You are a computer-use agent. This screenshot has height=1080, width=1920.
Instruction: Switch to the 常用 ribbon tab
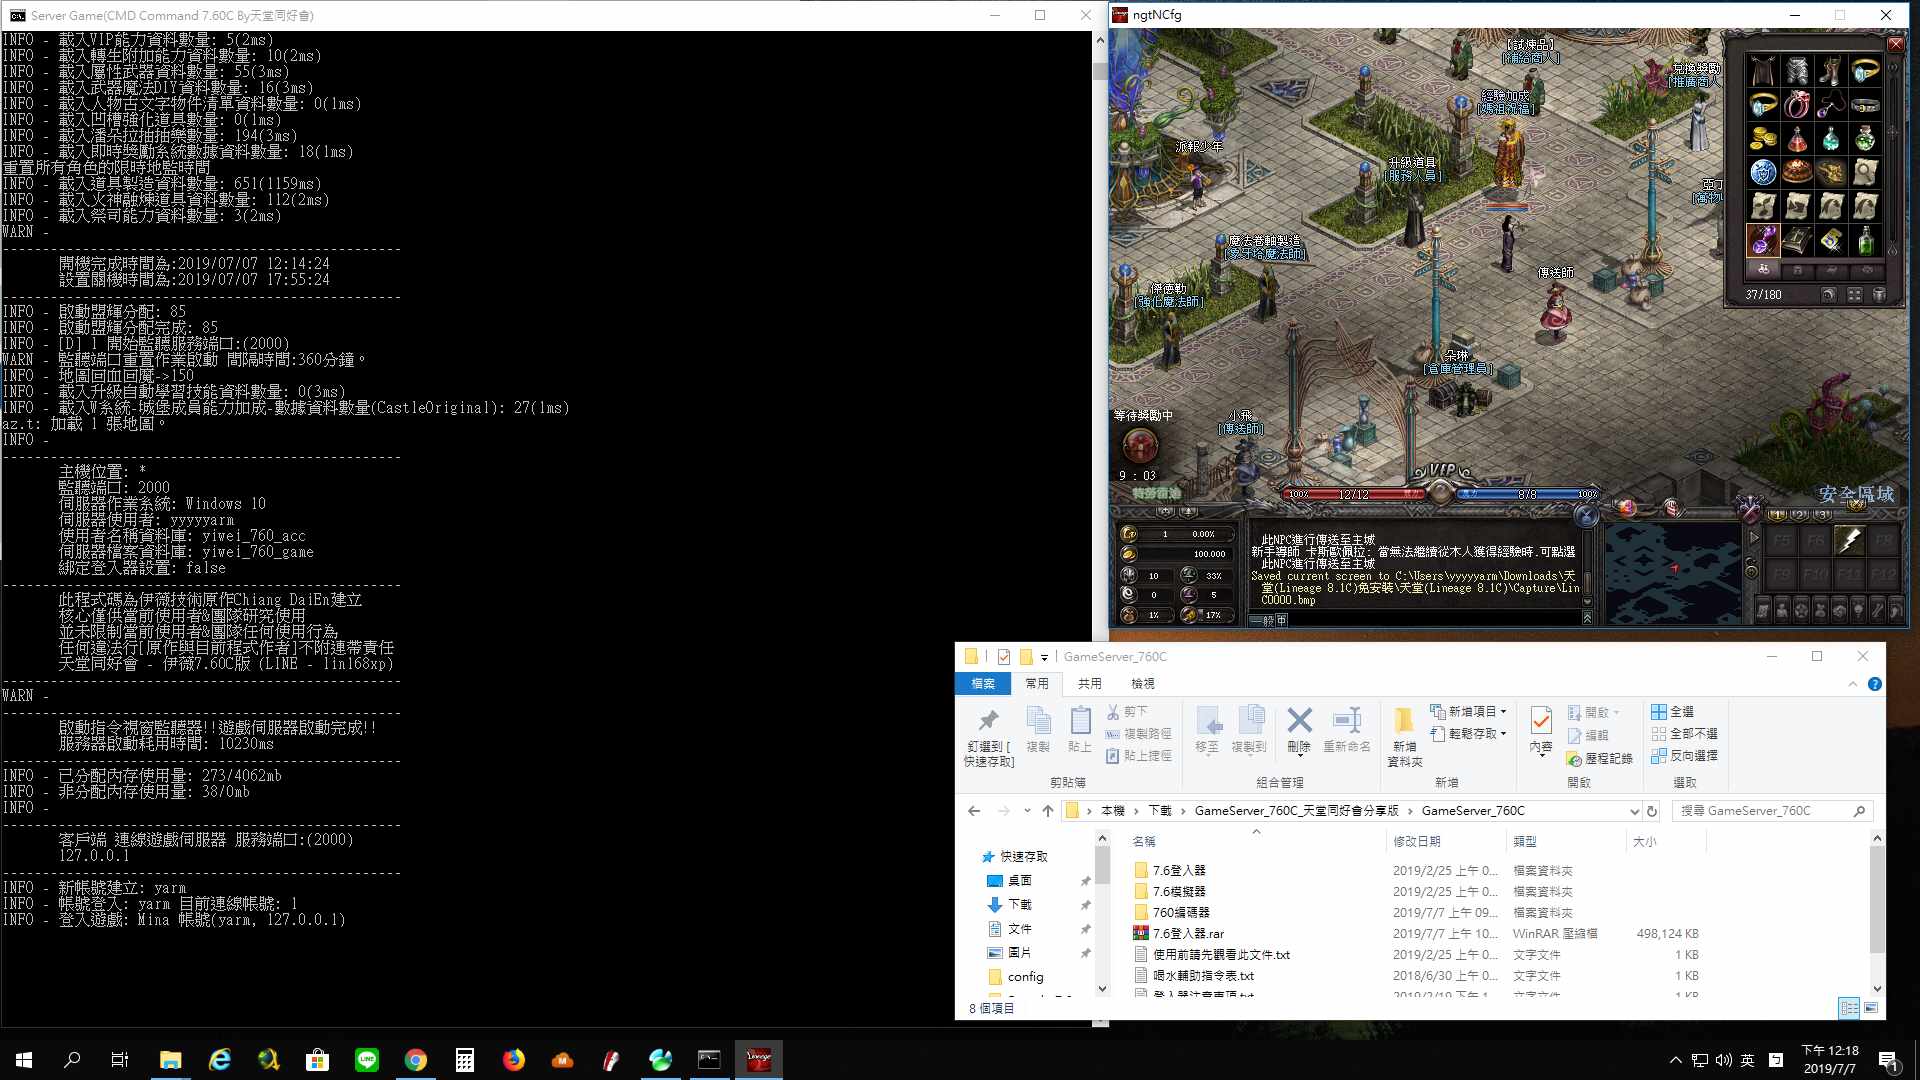[1037, 684]
